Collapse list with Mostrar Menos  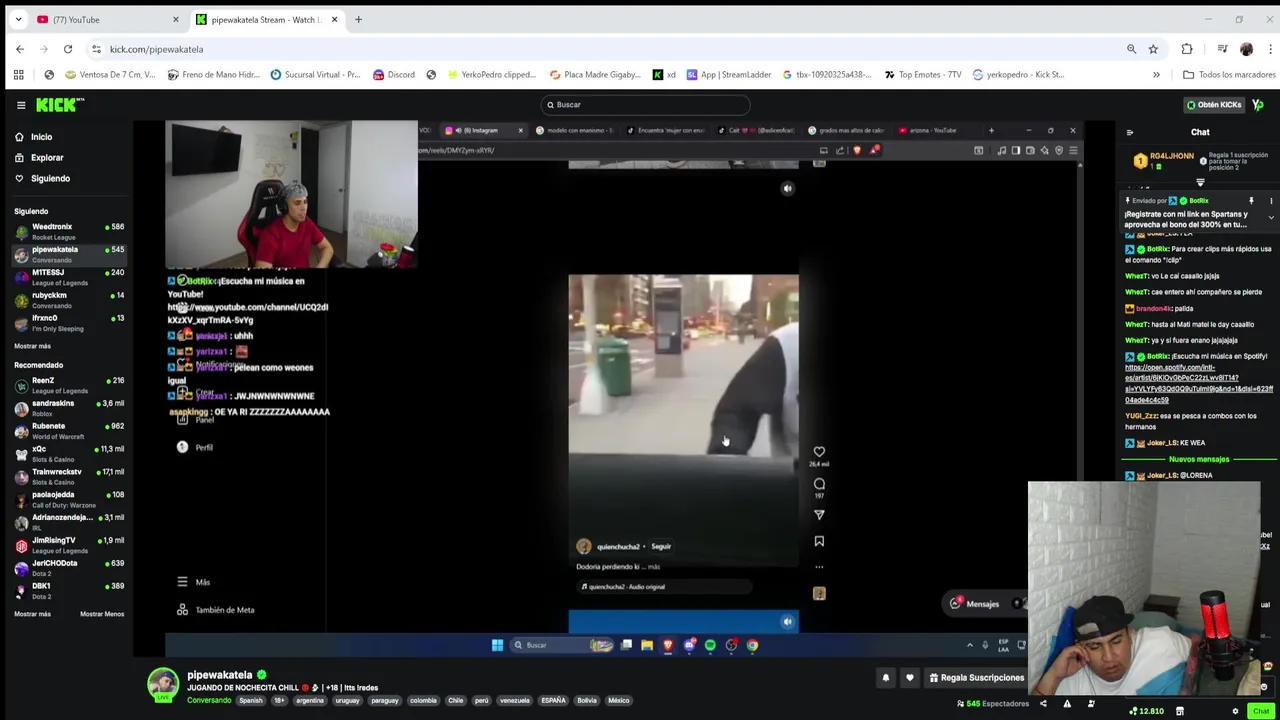102,614
